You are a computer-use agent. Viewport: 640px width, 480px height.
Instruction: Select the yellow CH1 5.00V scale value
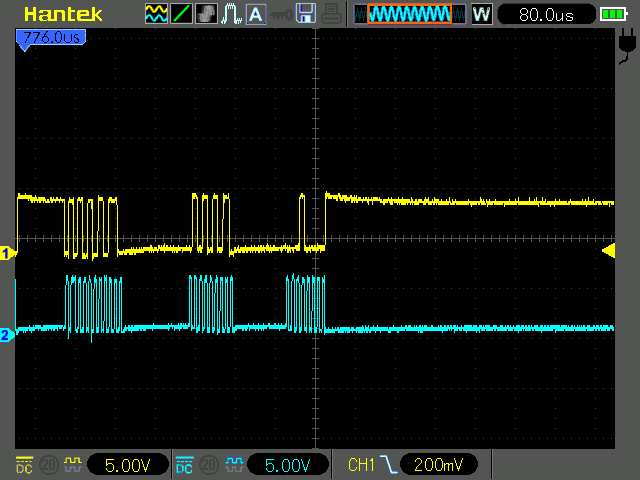click(x=128, y=465)
